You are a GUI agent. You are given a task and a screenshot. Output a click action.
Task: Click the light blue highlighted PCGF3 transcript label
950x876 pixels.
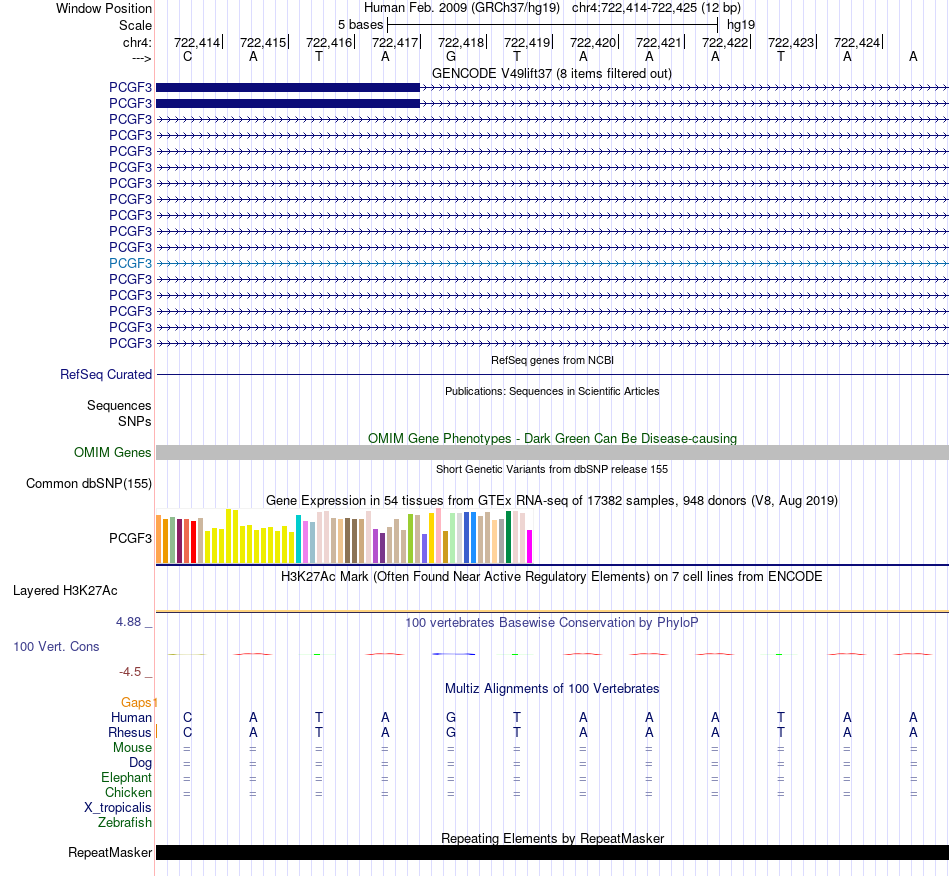130,263
